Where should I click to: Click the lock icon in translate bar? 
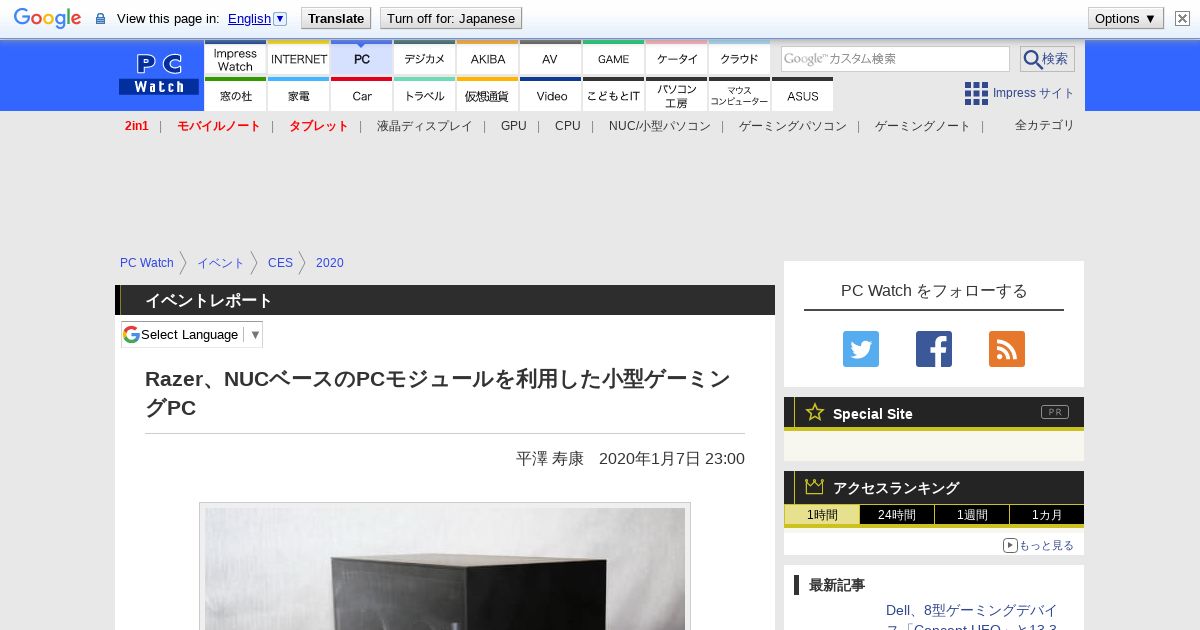coord(100,19)
